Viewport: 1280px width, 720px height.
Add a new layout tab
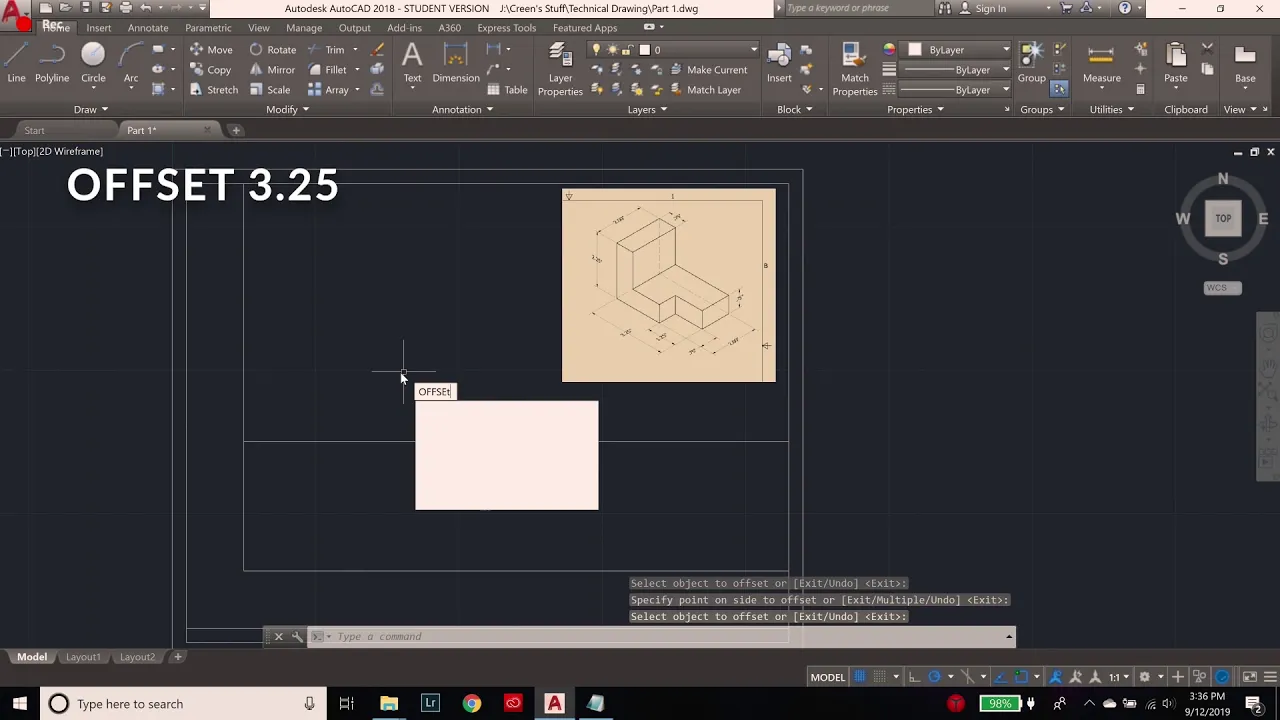pos(178,657)
